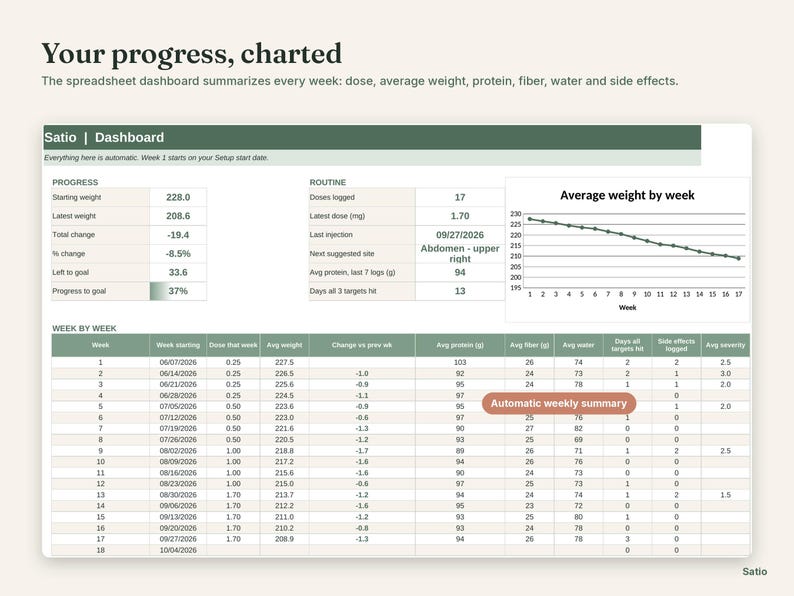This screenshot has width=794, height=596.
Task: Click the avg water cell 69
Action: (x=578, y=440)
